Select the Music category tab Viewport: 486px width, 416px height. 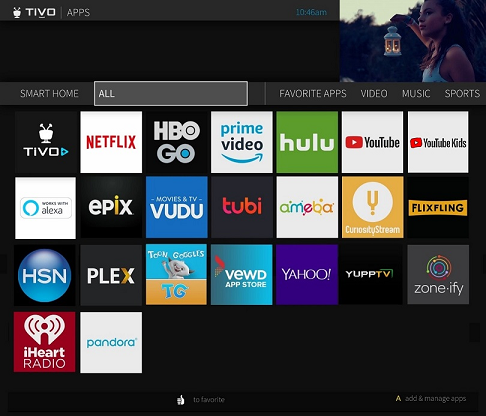(416, 94)
